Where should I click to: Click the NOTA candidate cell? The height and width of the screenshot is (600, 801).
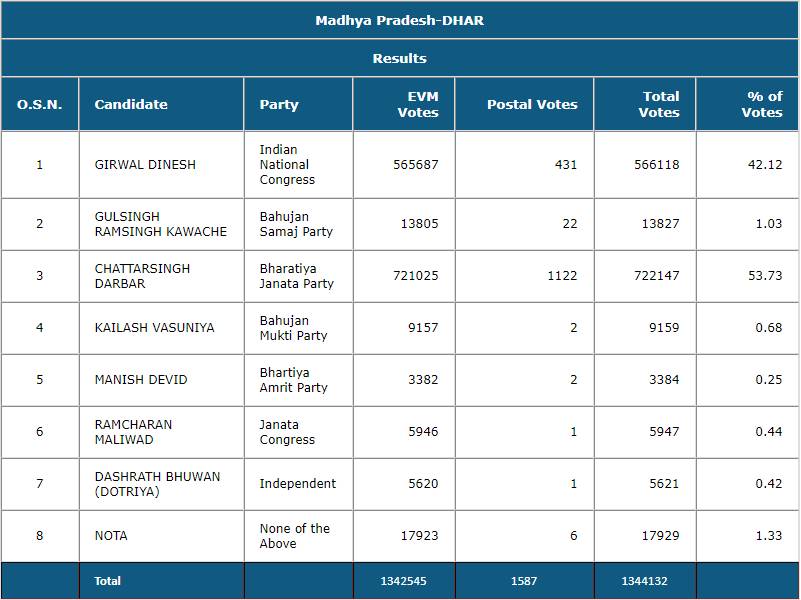[x=111, y=536]
